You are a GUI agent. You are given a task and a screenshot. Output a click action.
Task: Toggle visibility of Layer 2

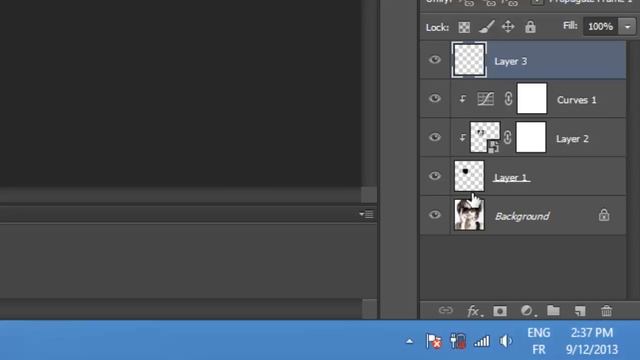pyautogui.click(x=435, y=137)
